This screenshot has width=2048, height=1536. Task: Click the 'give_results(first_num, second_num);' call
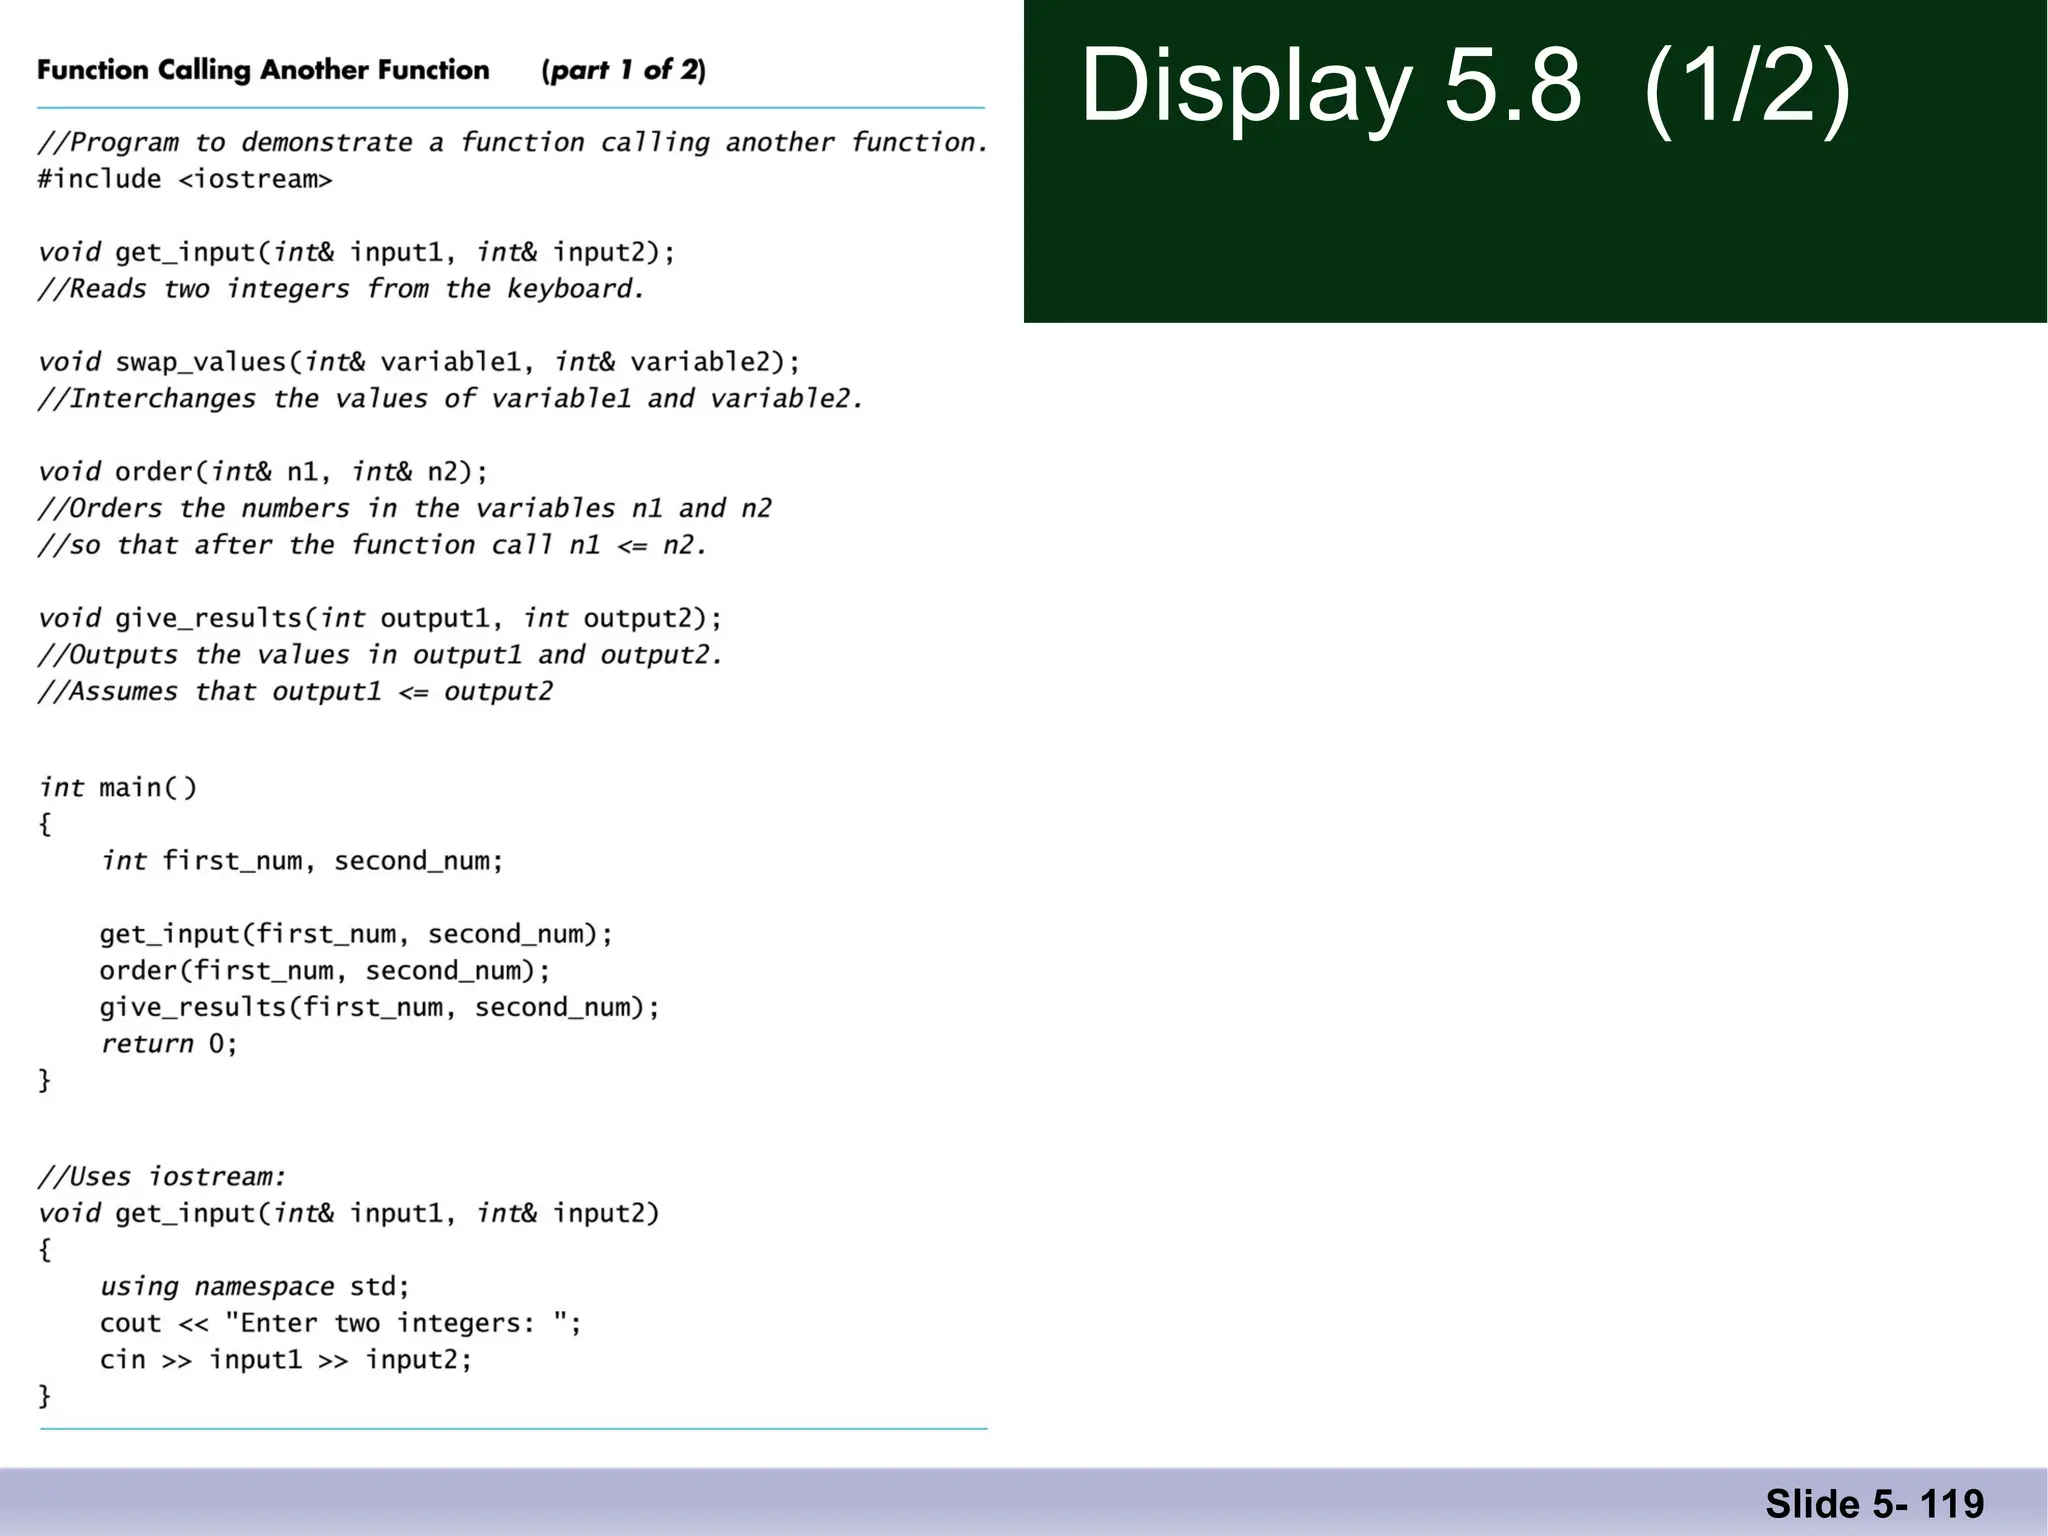(380, 1007)
